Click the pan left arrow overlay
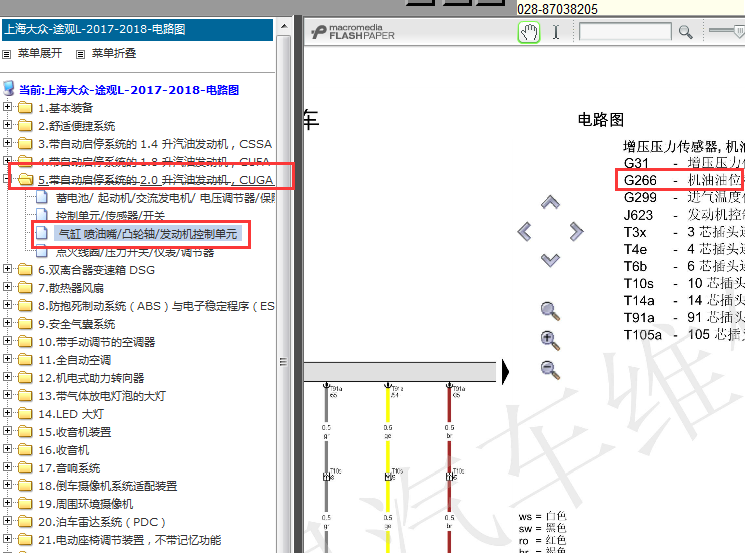Viewport: 745px width, 553px height. pos(525,231)
